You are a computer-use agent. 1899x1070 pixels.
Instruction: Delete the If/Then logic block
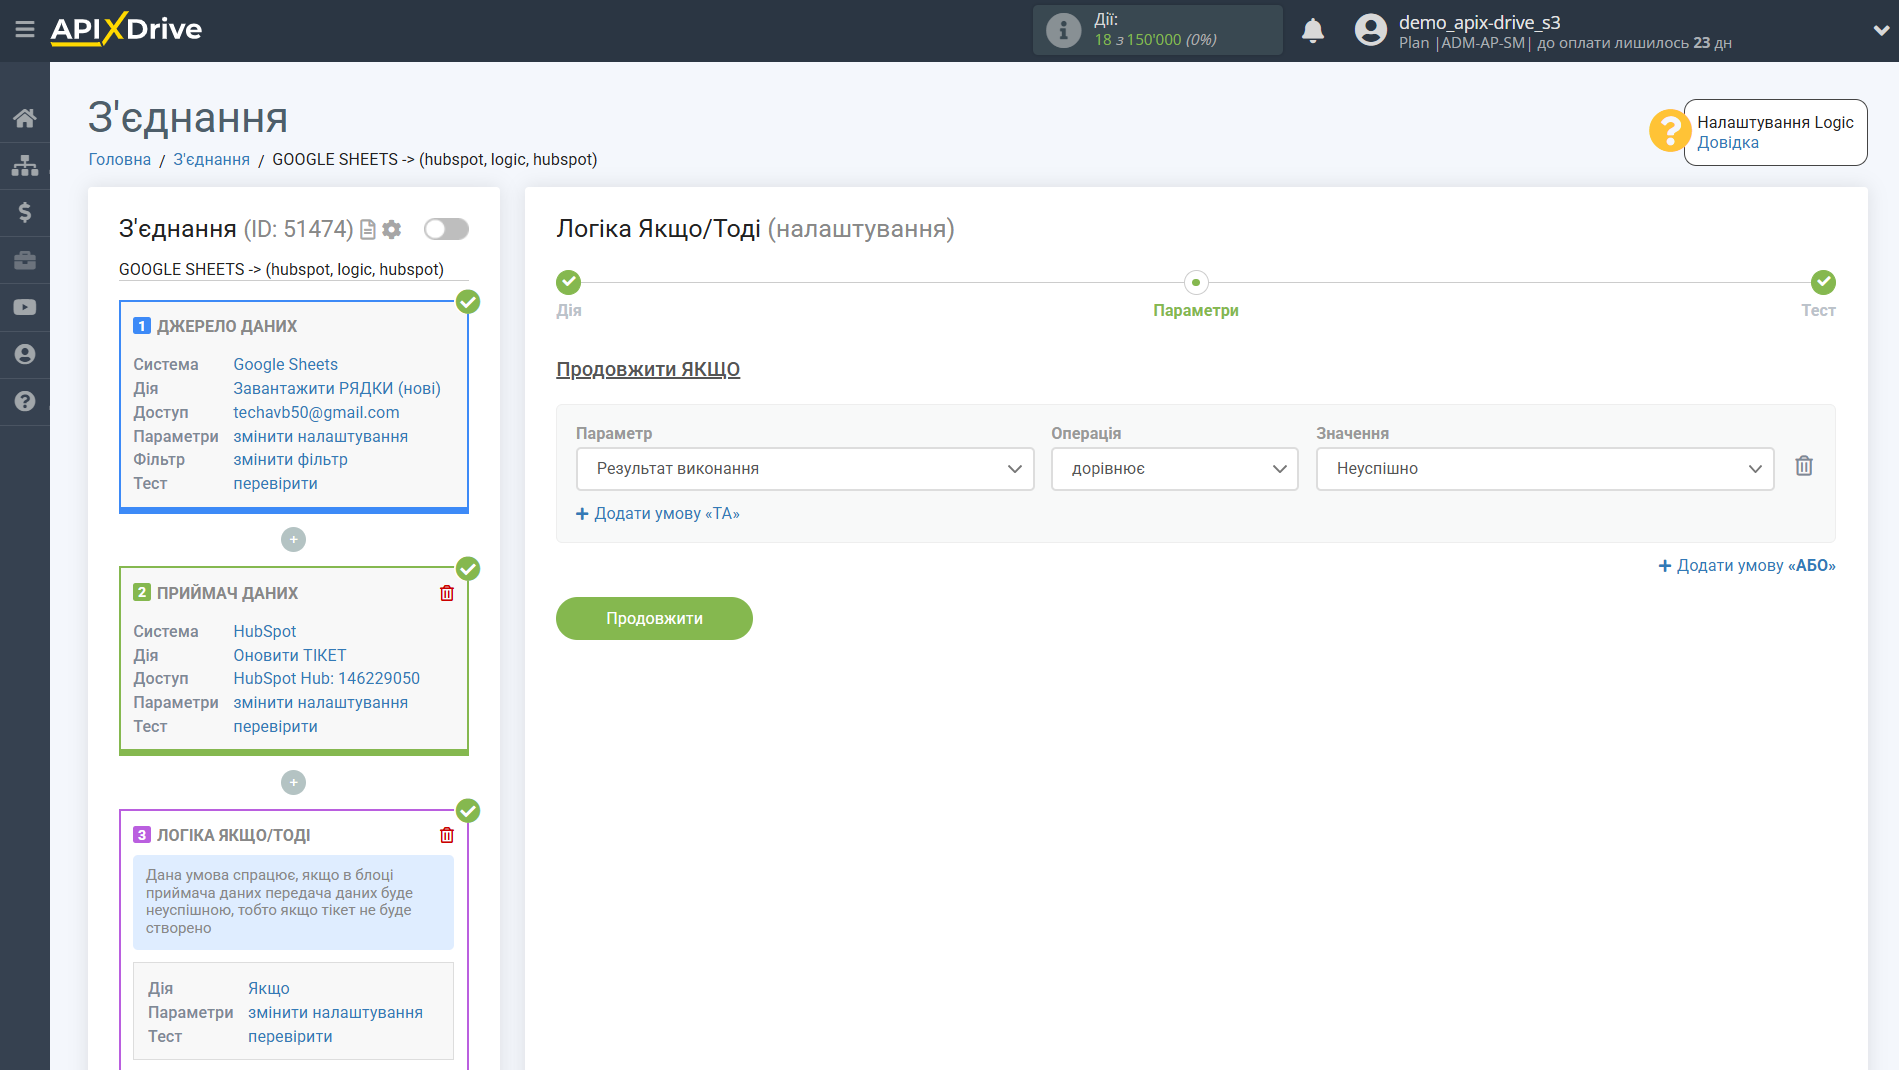point(447,835)
